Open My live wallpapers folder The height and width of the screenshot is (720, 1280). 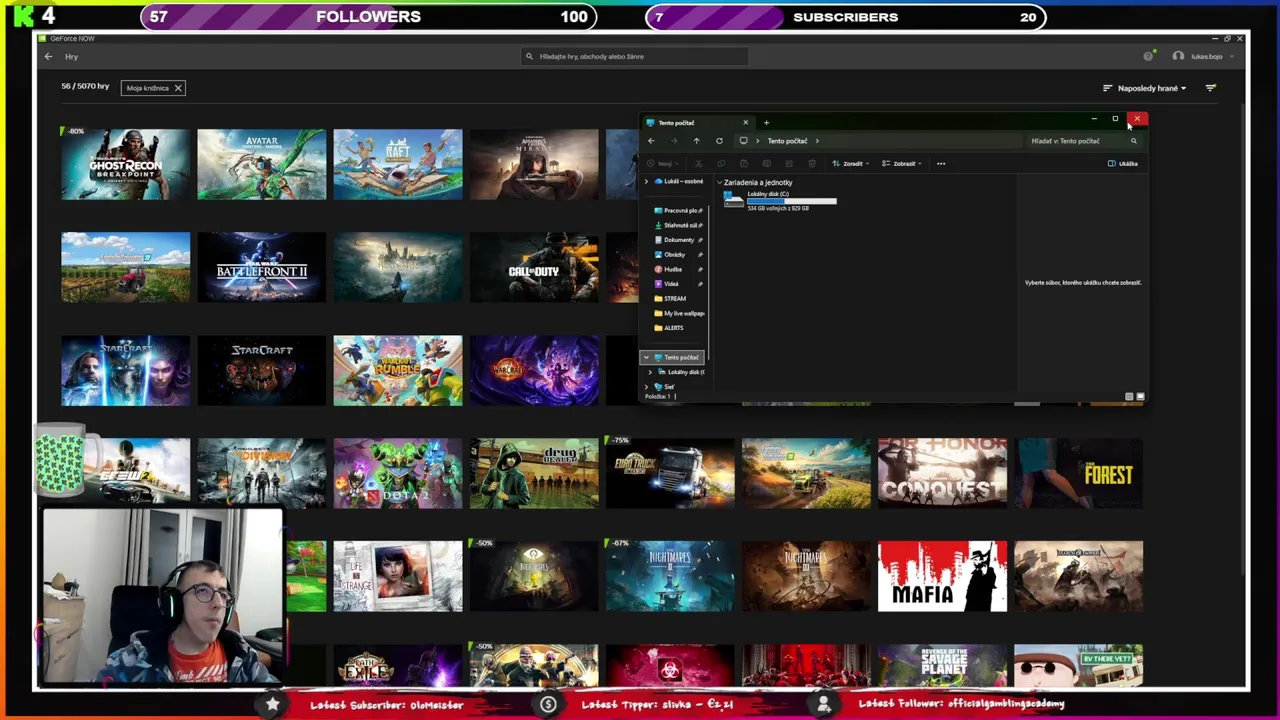point(679,313)
